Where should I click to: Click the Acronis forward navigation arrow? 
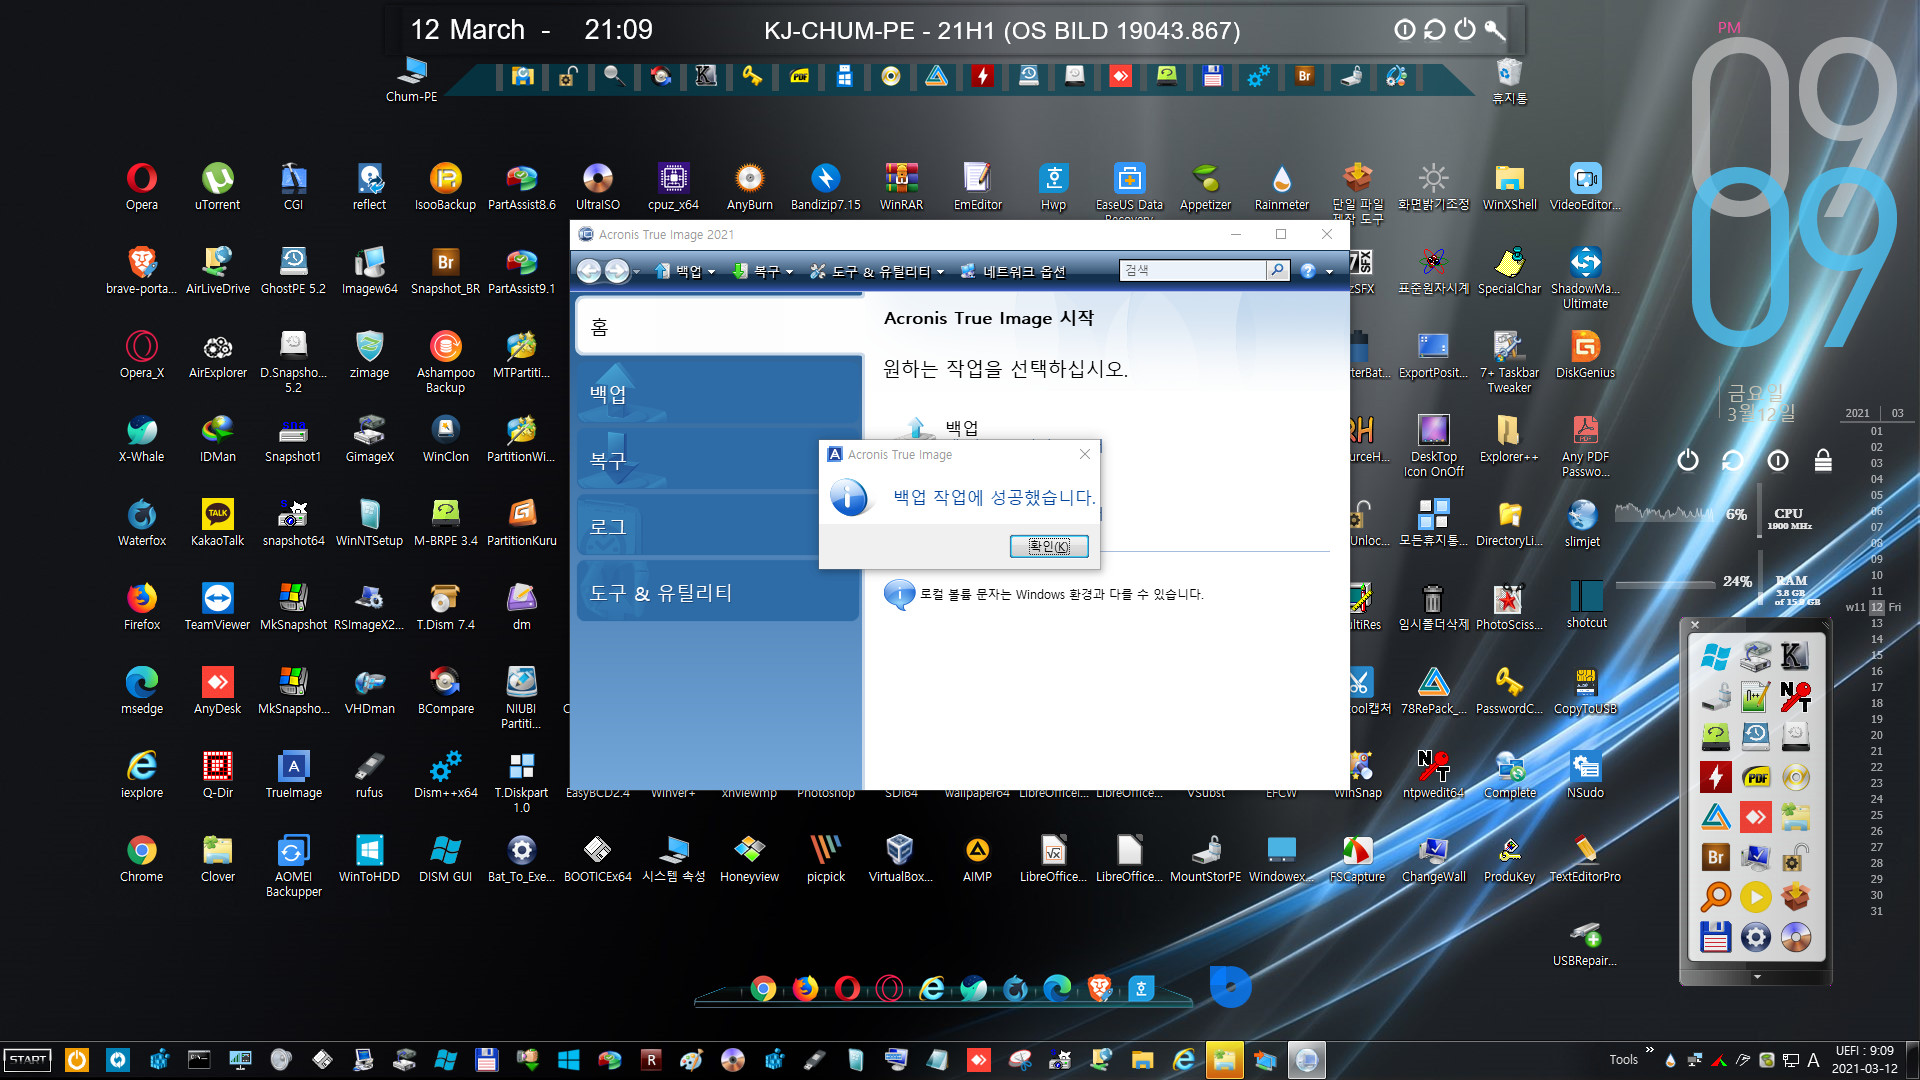(x=617, y=271)
